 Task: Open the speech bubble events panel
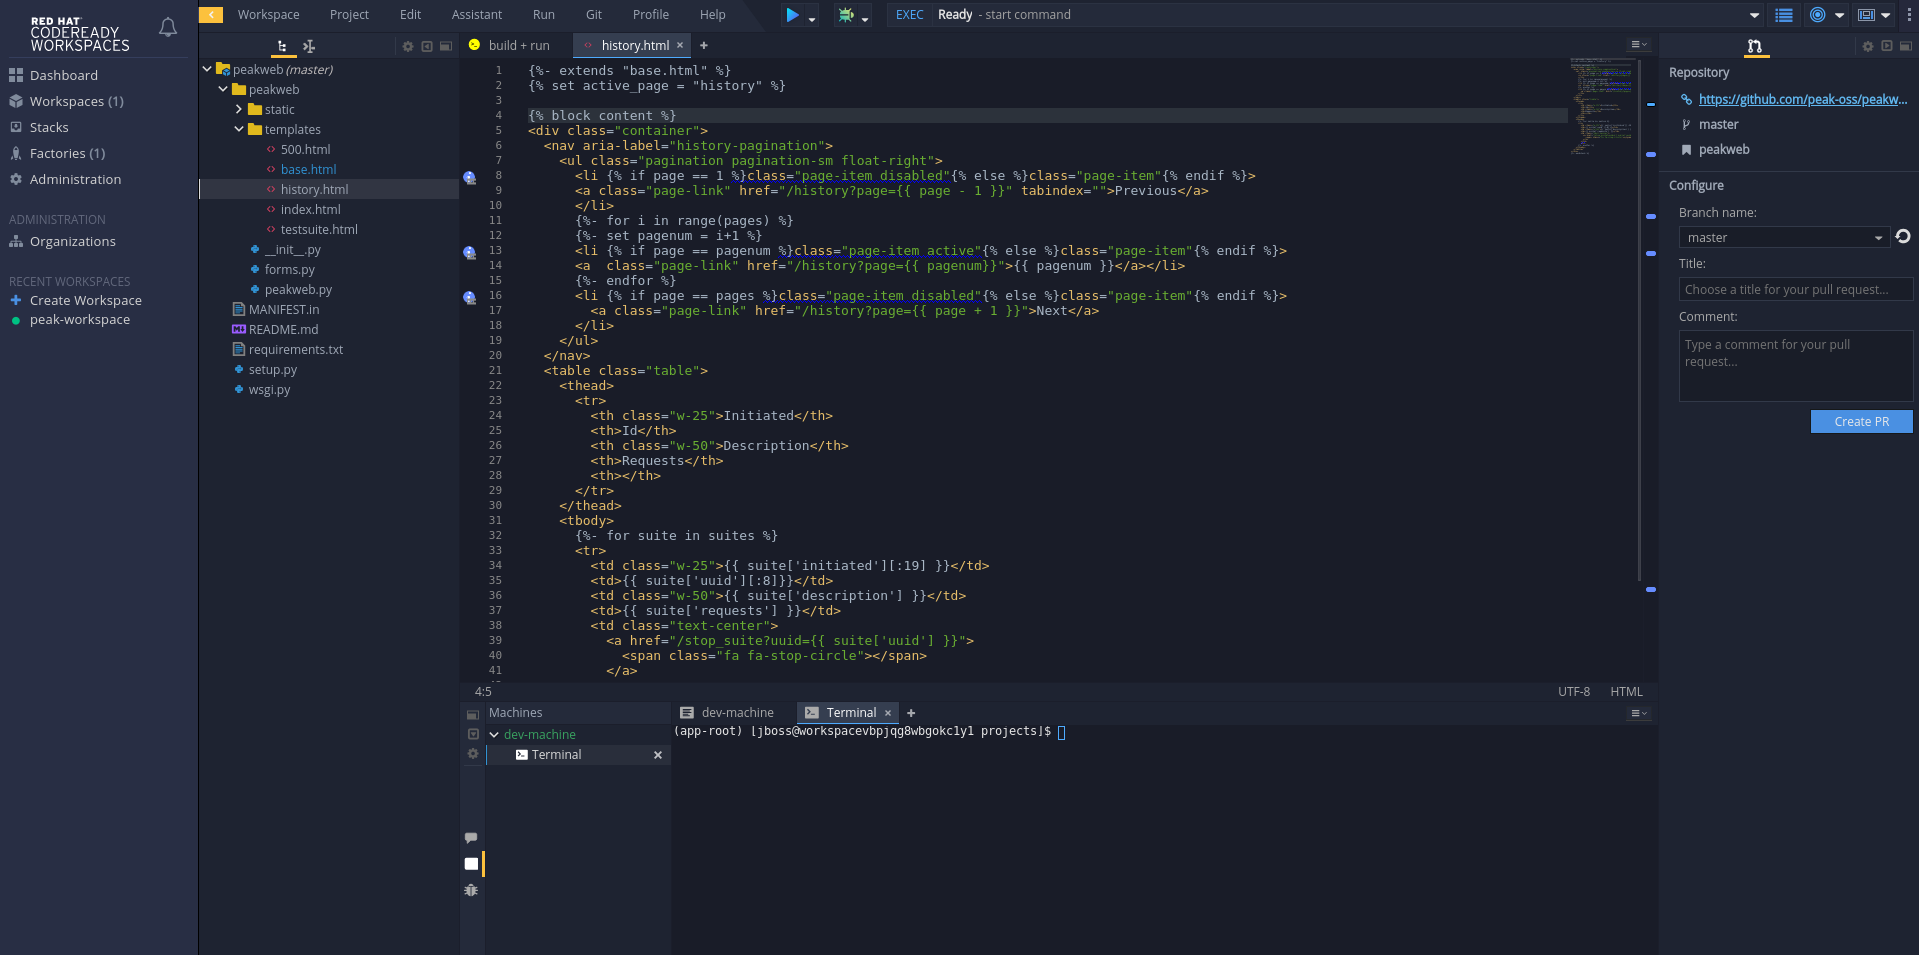pos(472,837)
